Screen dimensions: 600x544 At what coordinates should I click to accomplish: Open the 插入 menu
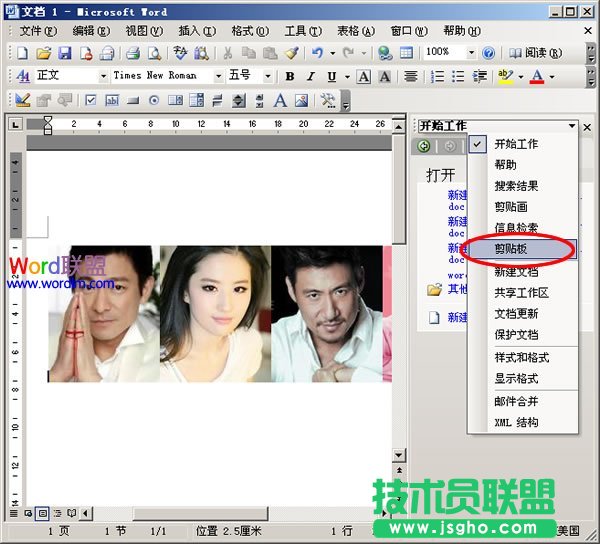coord(195,31)
